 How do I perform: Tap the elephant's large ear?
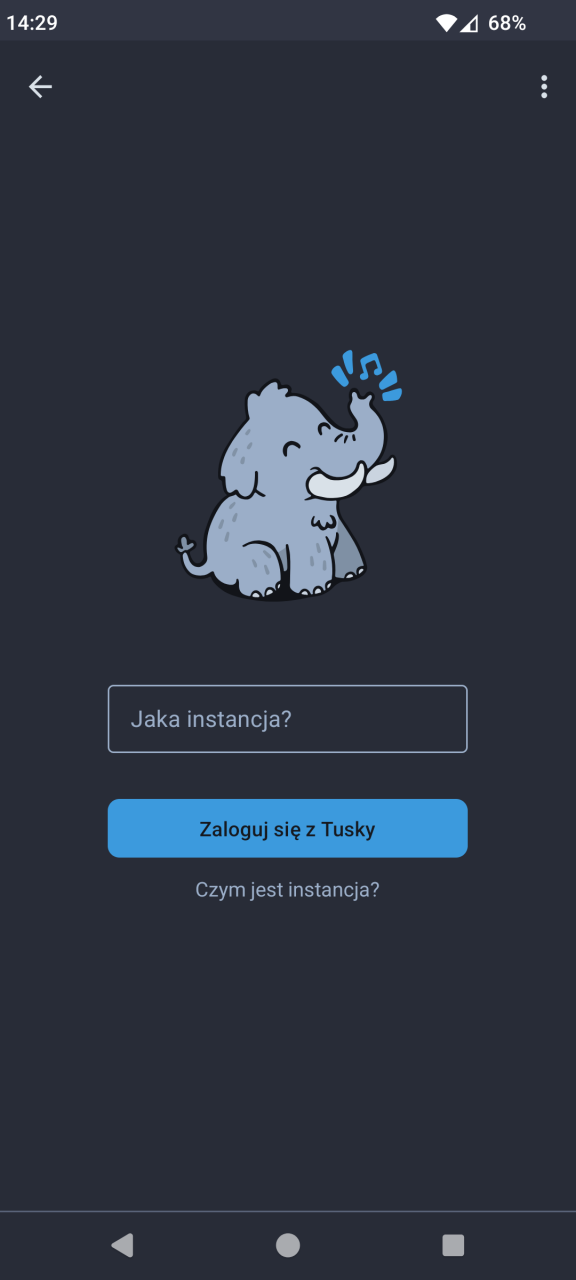(240, 455)
